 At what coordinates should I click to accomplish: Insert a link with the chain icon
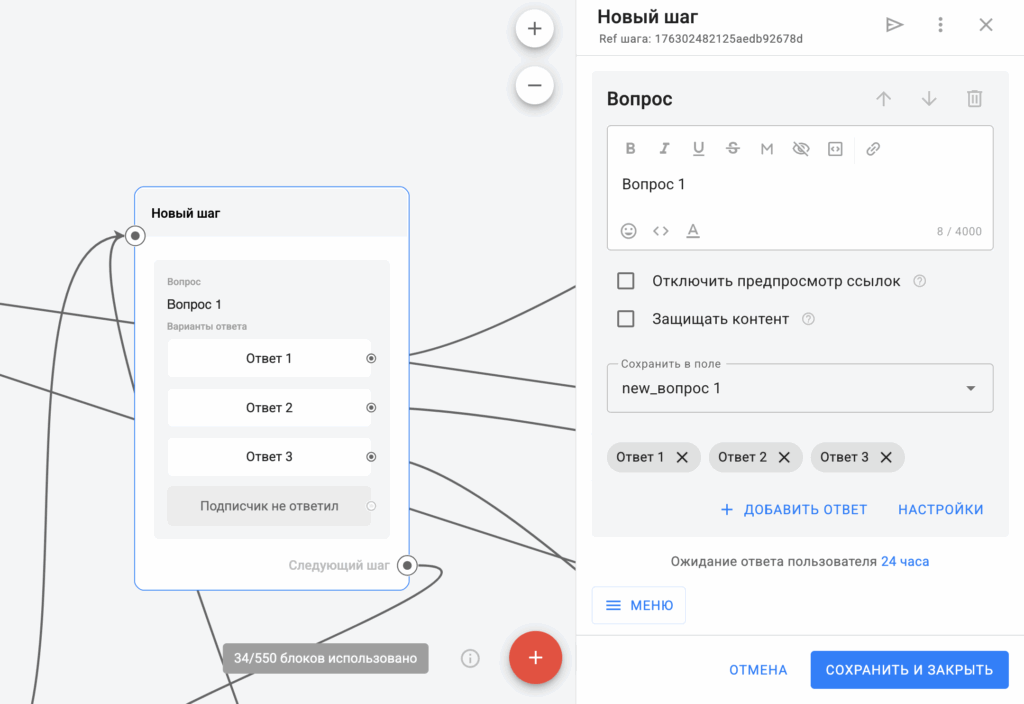tap(873, 149)
